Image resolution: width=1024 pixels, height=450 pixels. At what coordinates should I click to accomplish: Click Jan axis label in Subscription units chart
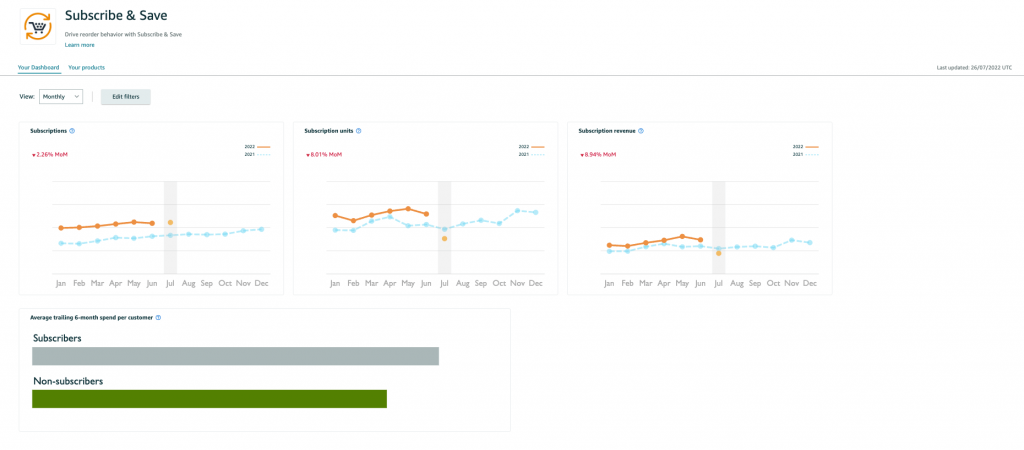point(334,284)
